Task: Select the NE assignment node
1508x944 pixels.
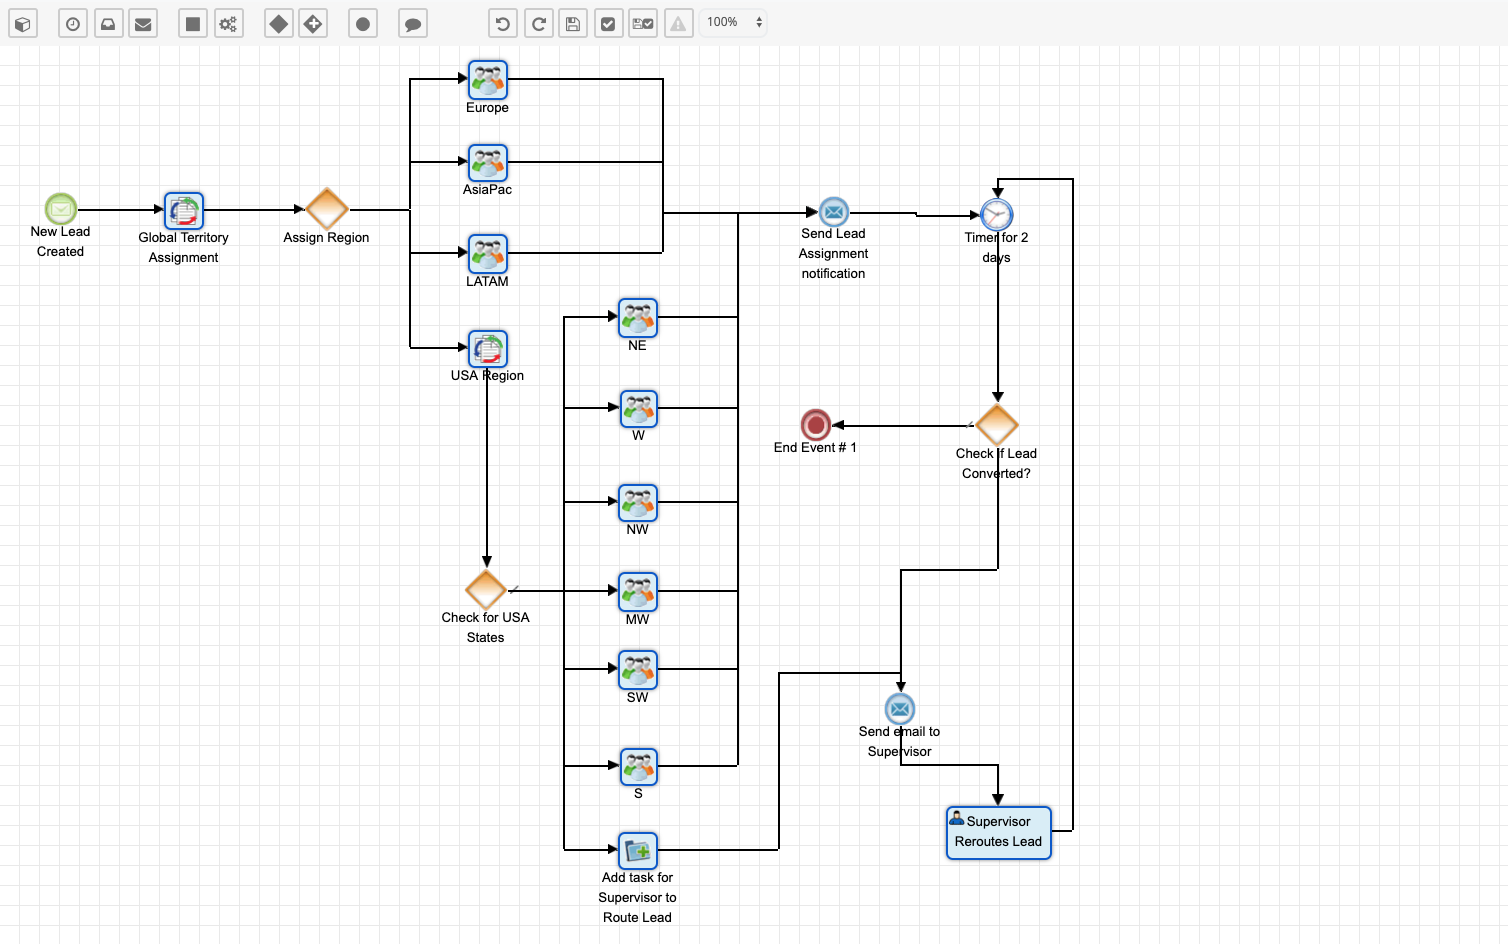Action: [638, 318]
